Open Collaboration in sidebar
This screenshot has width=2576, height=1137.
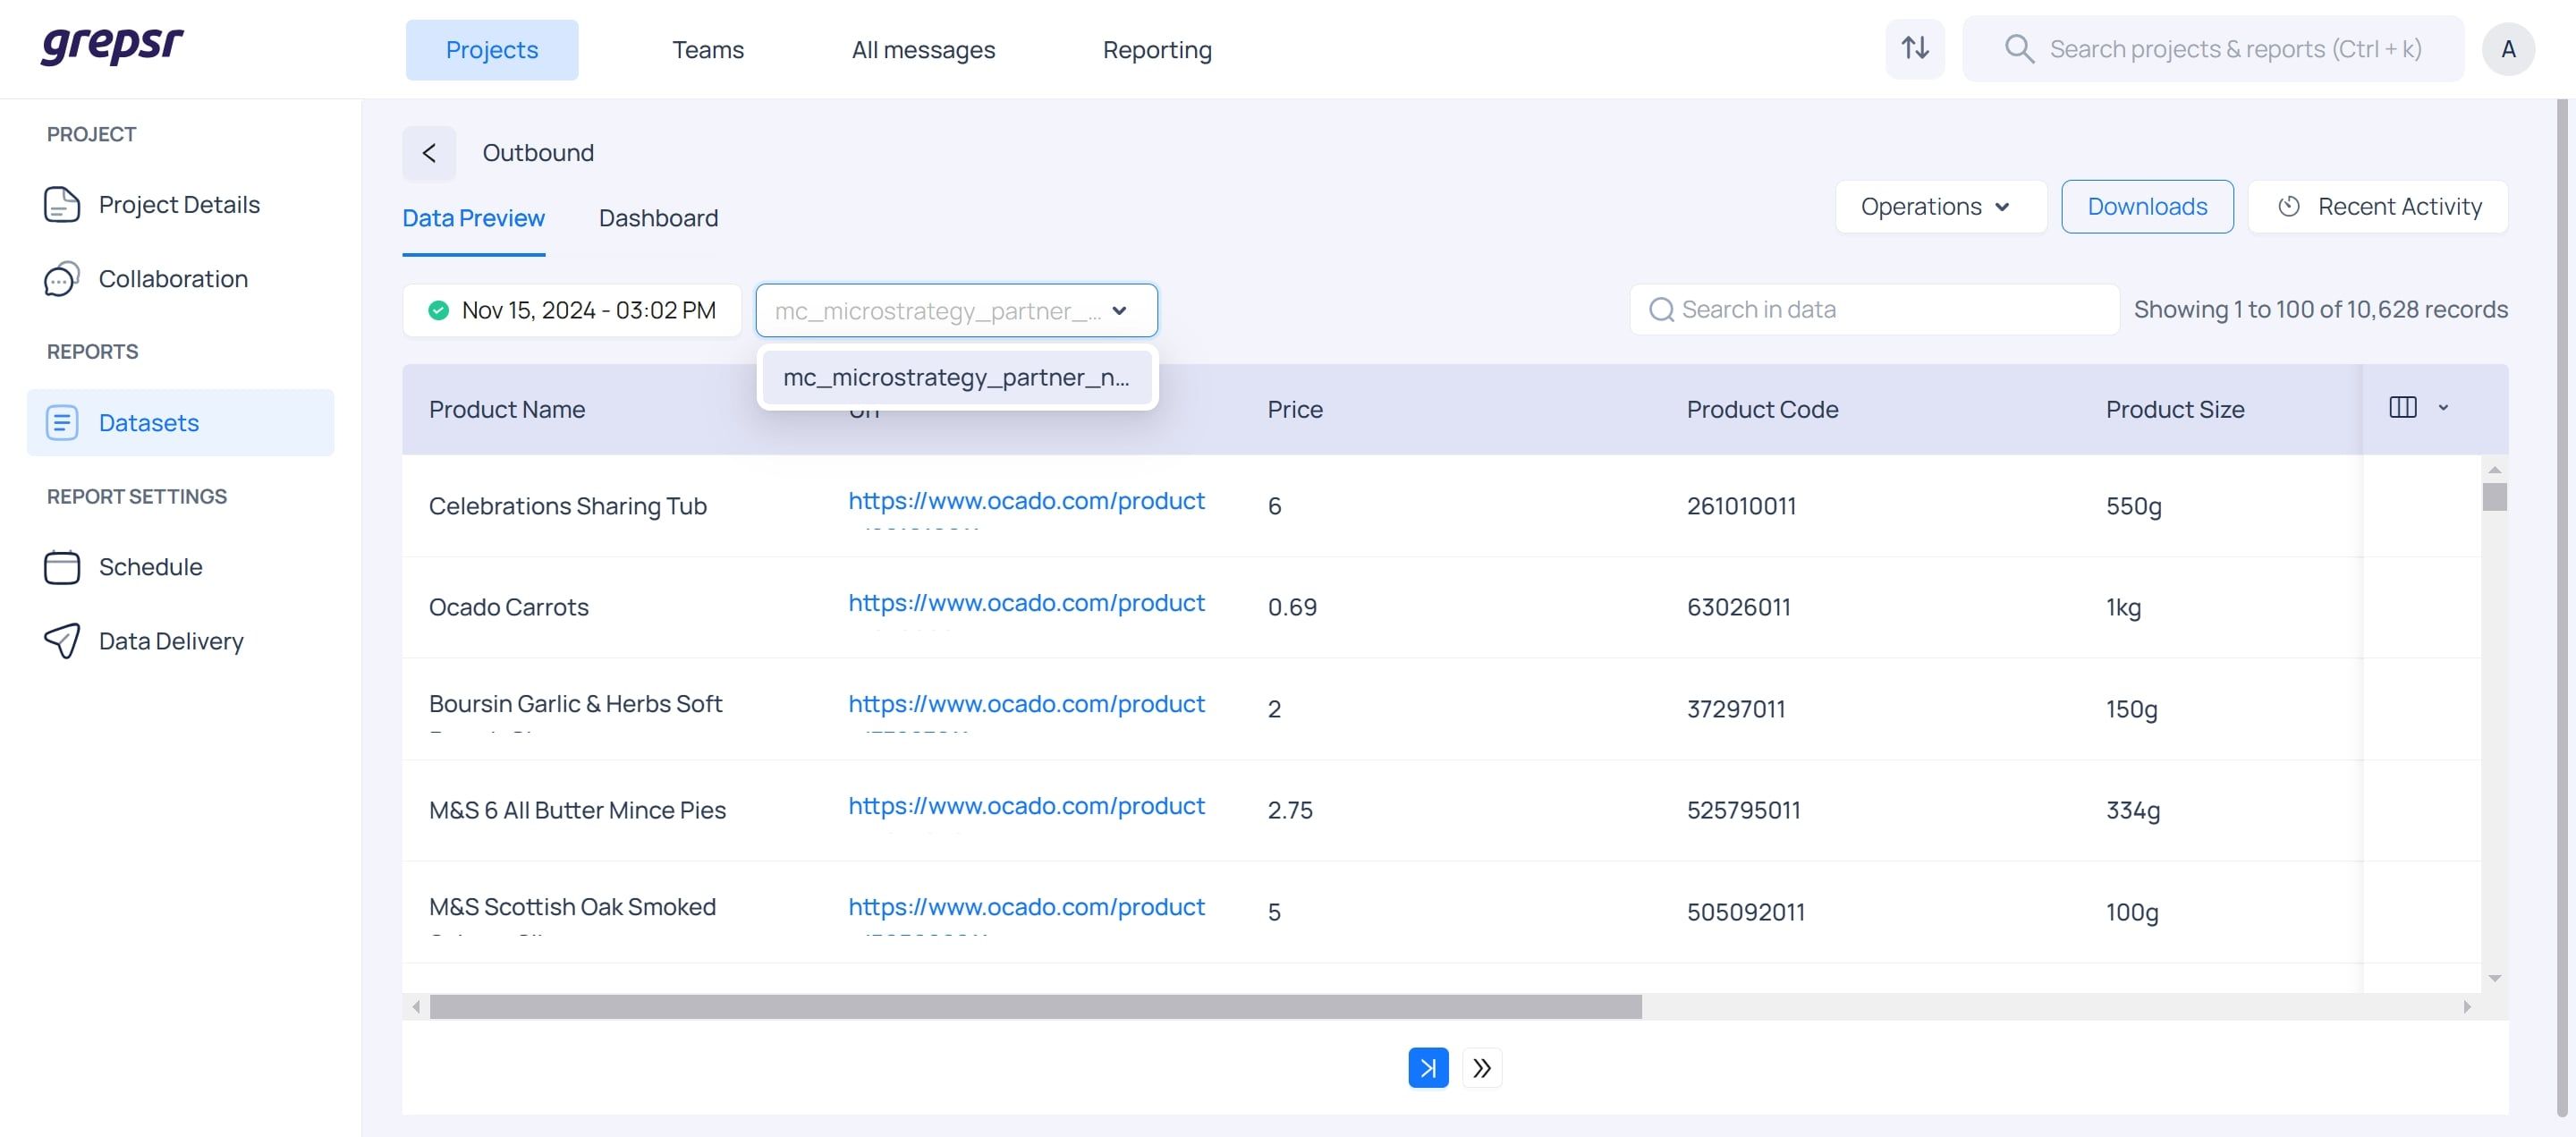(x=180, y=279)
